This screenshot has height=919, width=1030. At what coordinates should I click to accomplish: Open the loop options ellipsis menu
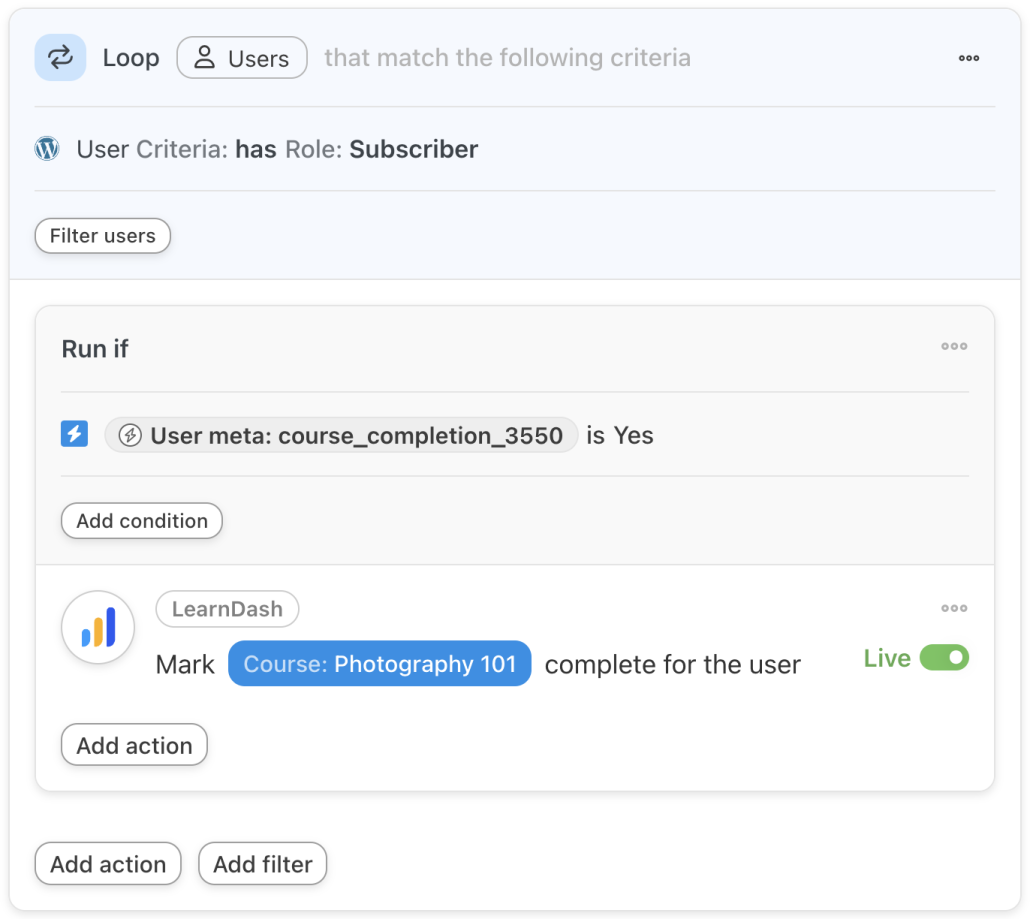tap(967, 57)
